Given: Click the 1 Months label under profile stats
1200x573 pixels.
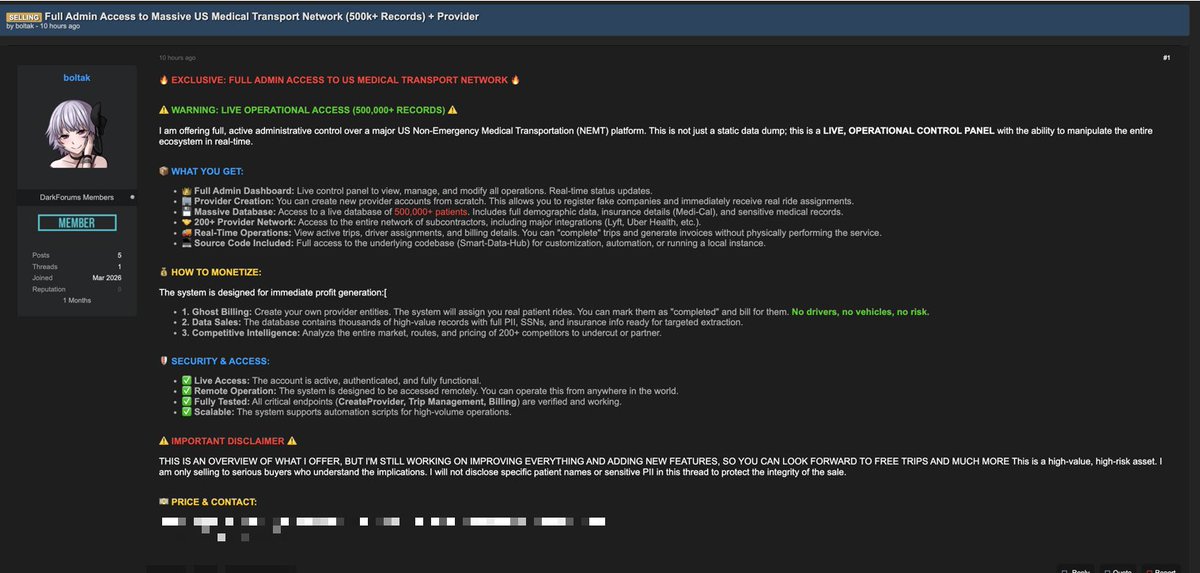Looking at the screenshot, I should (77, 300).
